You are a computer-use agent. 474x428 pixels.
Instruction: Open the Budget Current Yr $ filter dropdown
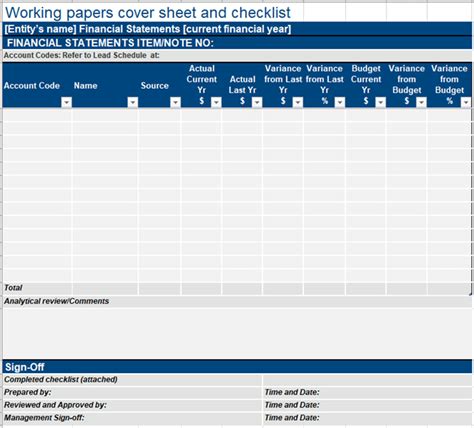tap(380, 102)
